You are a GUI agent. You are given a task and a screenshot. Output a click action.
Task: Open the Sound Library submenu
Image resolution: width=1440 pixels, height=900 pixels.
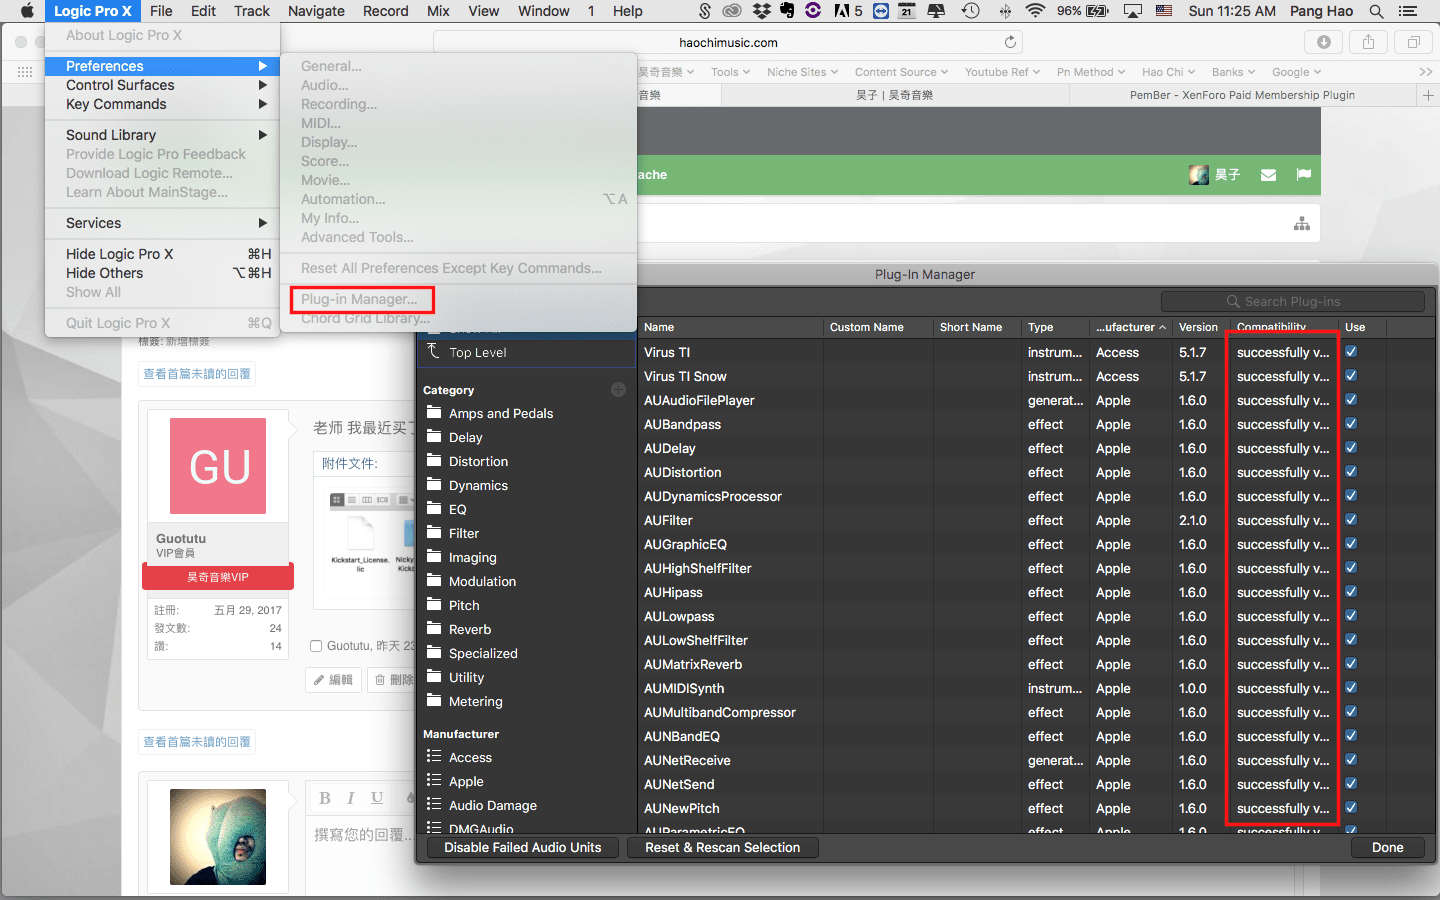click(x=162, y=135)
